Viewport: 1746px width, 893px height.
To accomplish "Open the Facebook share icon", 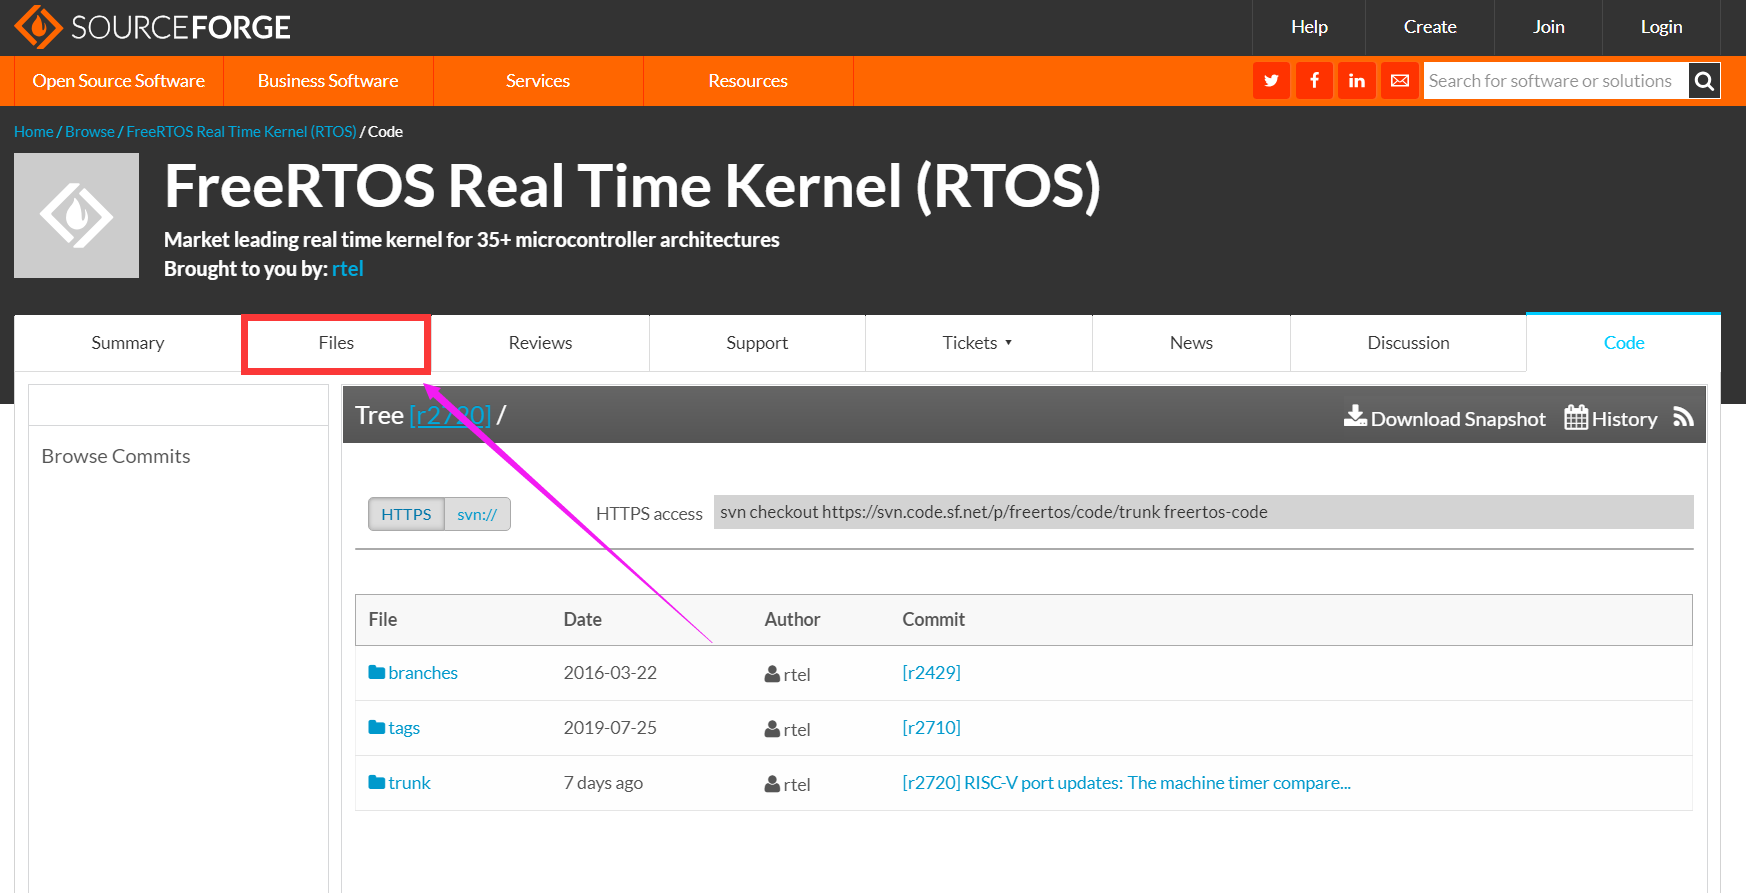I will point(1314,81).
